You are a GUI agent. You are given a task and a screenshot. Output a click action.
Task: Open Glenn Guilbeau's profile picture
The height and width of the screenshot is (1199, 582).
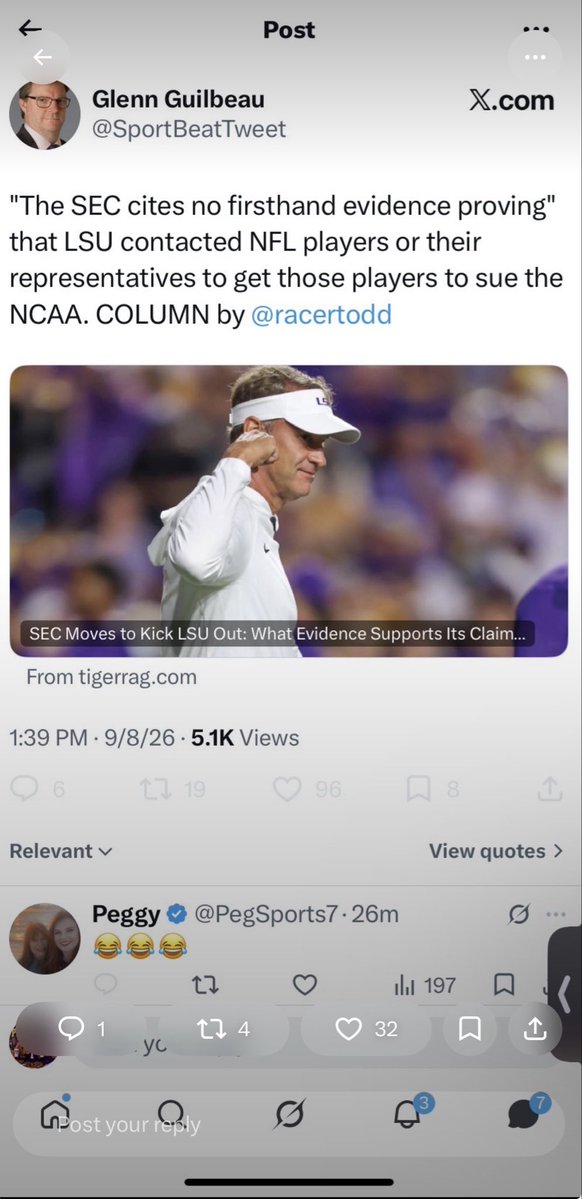click(44, 115)
